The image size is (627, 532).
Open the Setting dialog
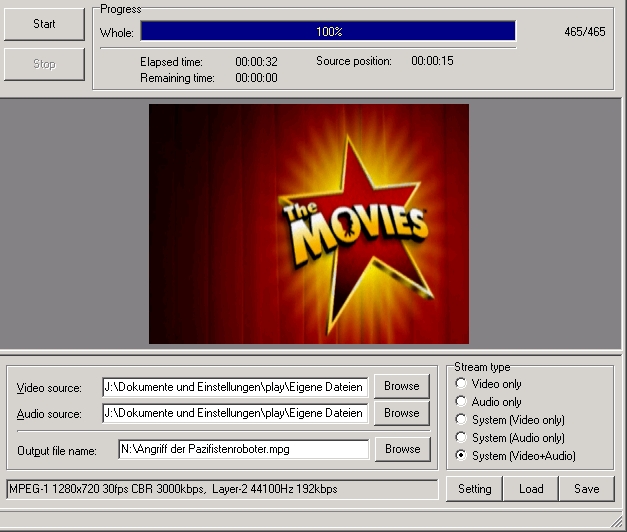(x=474, y=489)
